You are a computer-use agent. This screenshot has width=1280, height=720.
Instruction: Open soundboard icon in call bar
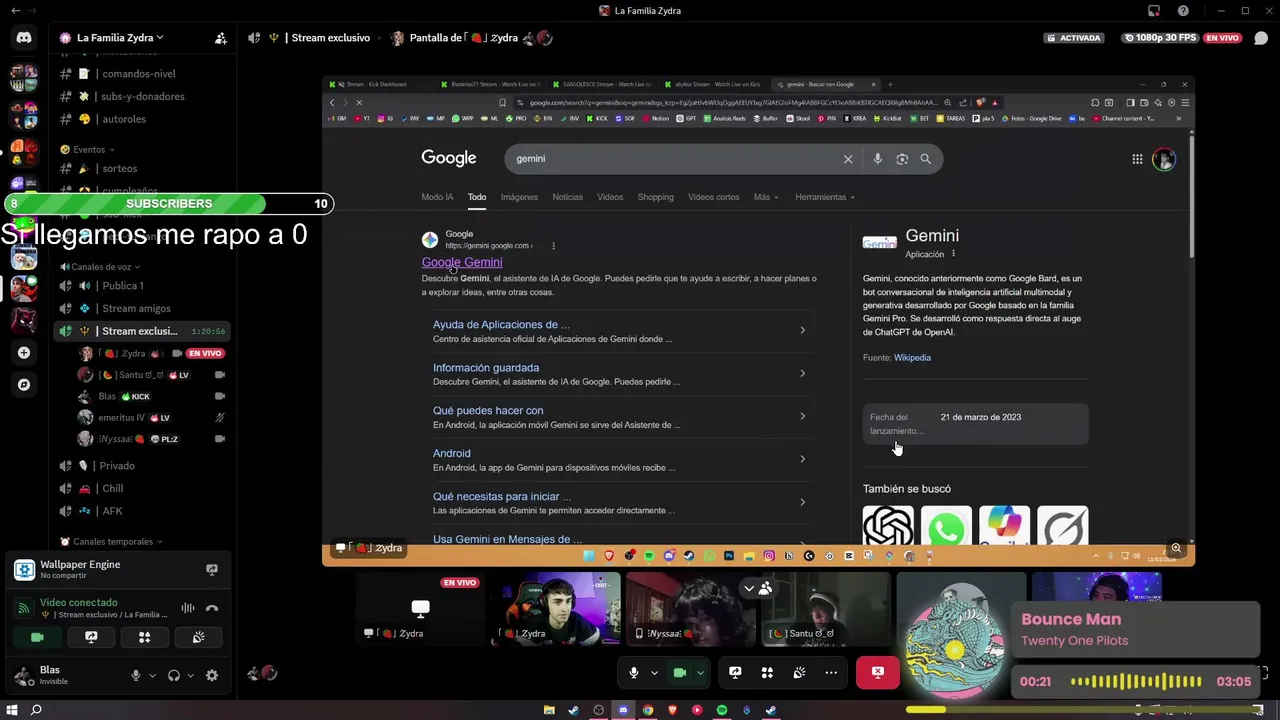(x=799, y=673)
